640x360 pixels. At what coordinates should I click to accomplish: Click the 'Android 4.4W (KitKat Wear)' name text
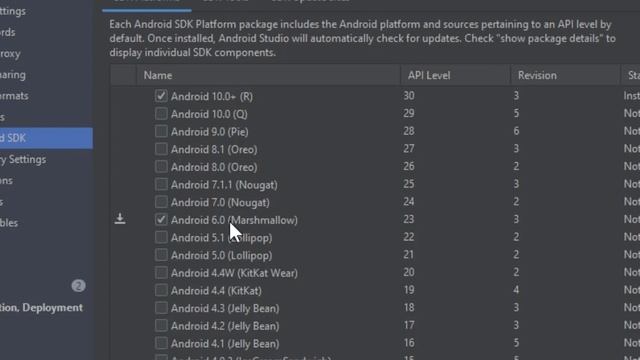pyautogui.click(x=234, y=273)
